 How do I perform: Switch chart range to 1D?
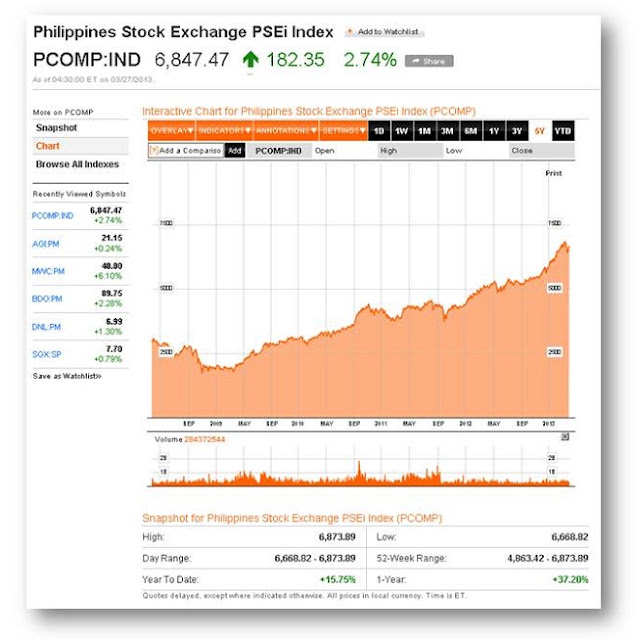tap(379, 131)
